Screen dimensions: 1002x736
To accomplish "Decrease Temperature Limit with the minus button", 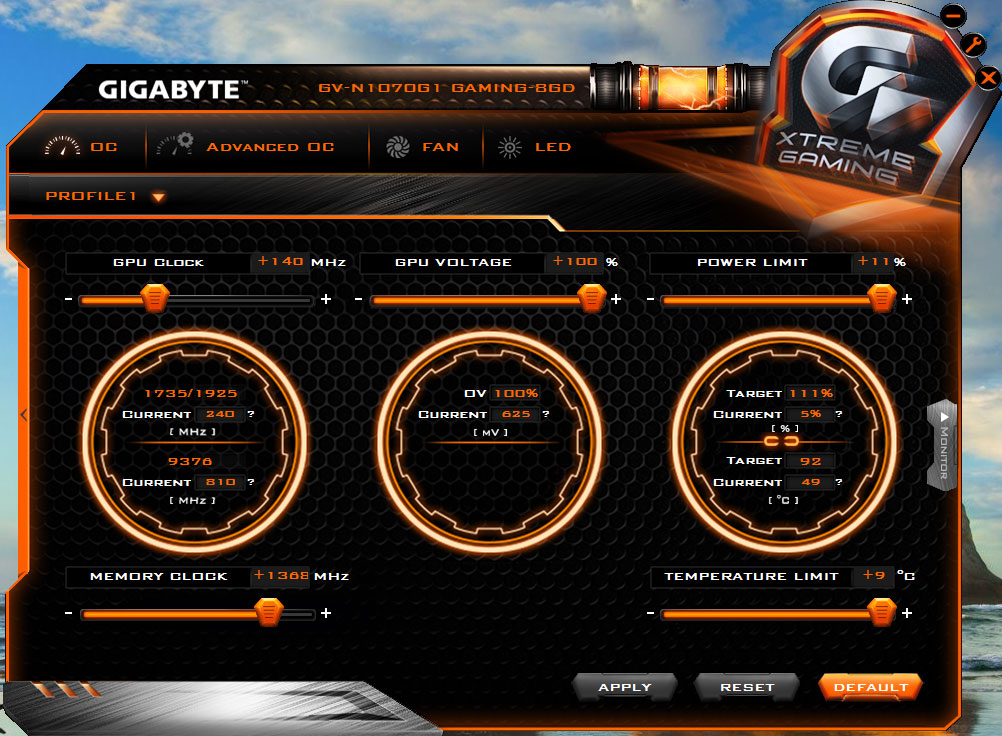I will click(x=651, y=613).
